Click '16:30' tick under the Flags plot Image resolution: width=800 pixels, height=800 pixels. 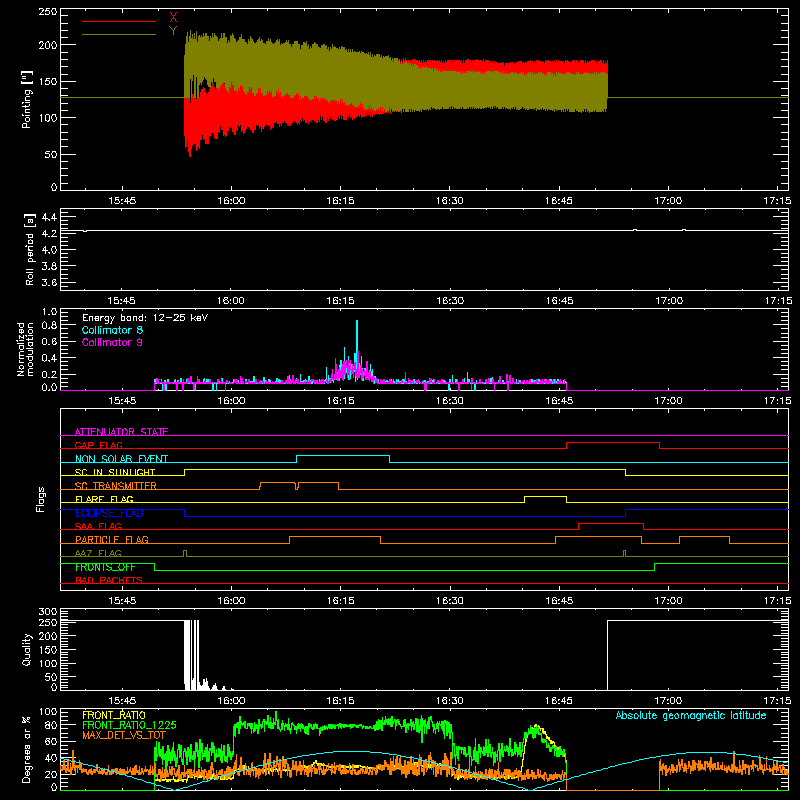point(449,601)
